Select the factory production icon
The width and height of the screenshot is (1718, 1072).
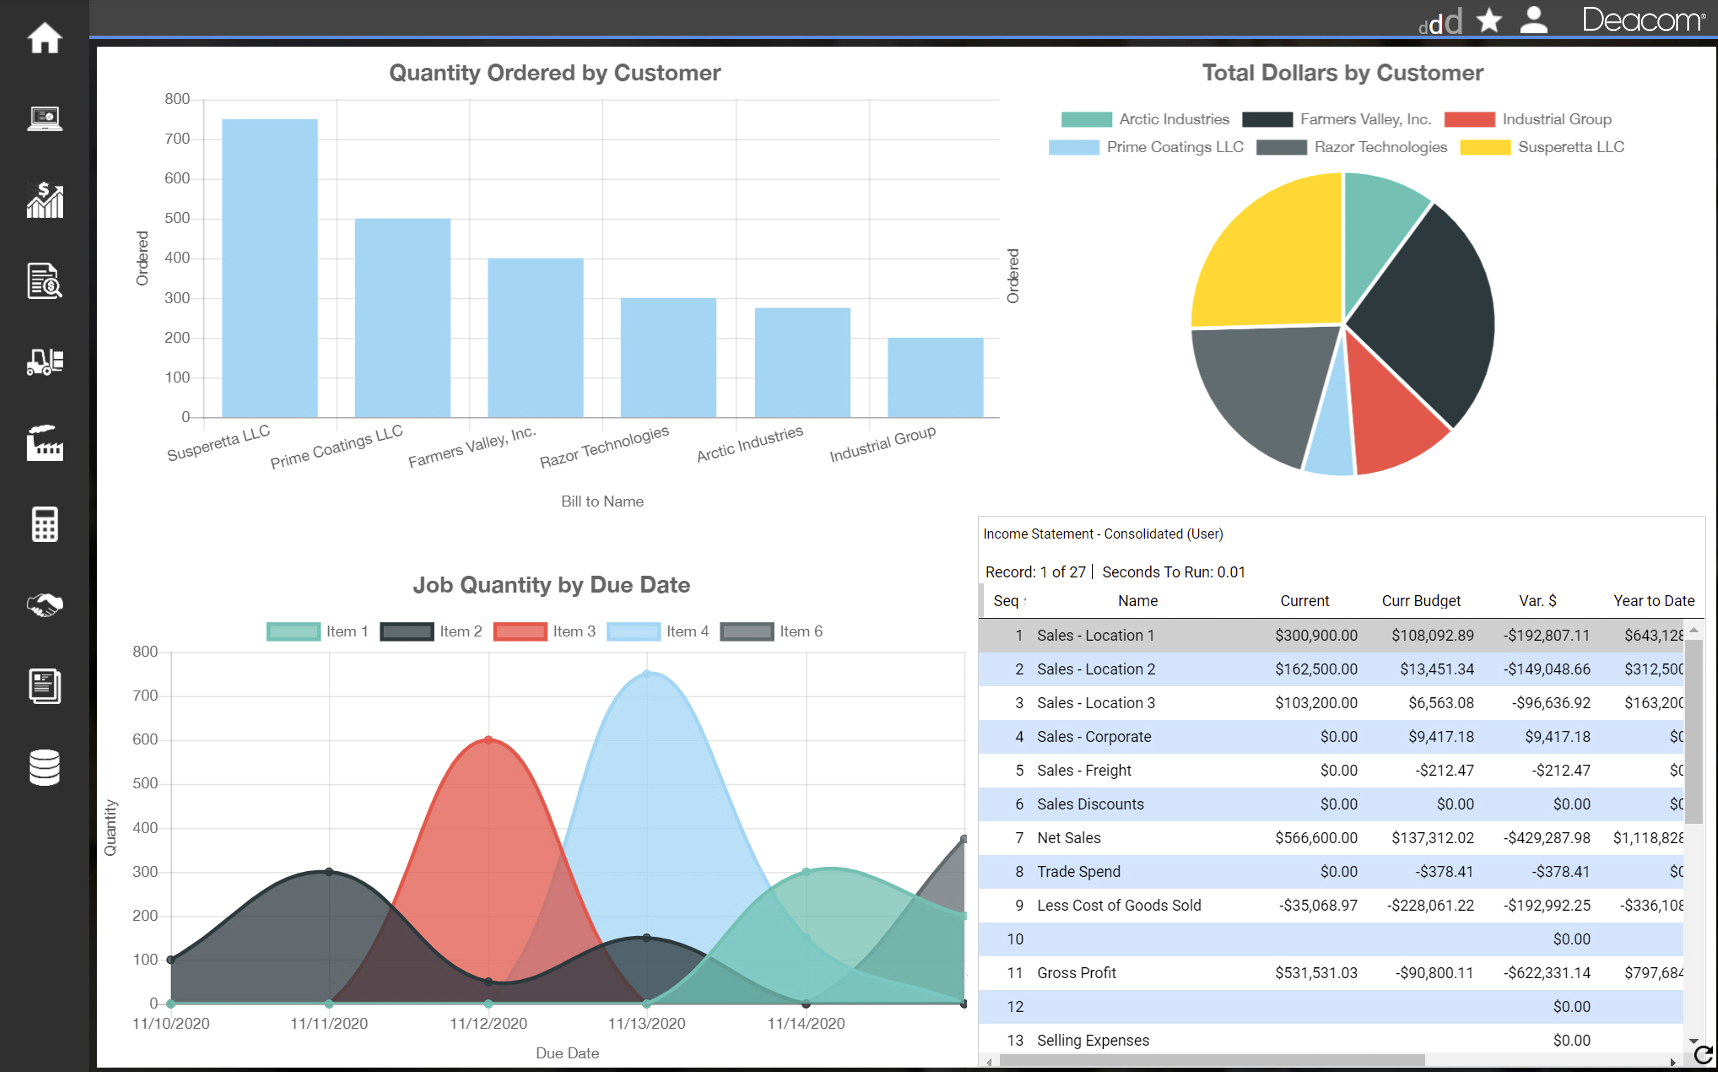44,444
